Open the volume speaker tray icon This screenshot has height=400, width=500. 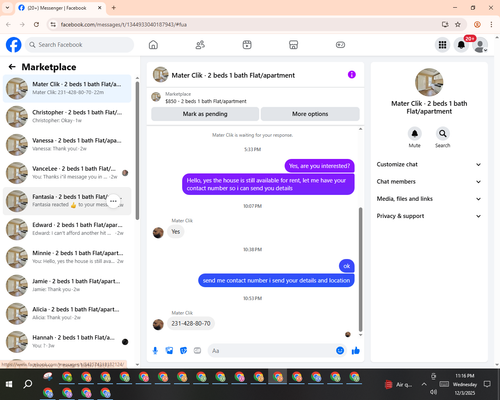433,392
